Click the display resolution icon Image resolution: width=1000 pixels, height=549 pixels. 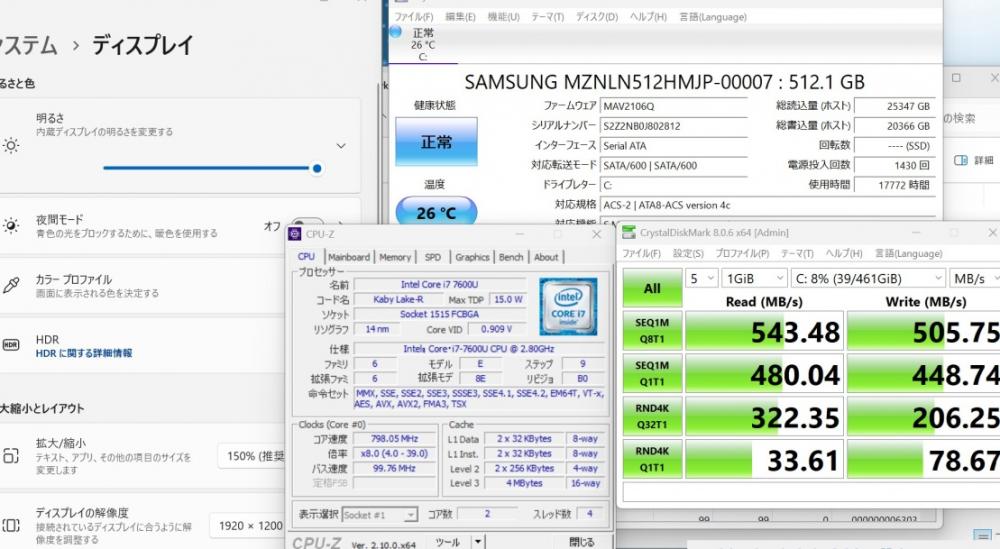11,525
